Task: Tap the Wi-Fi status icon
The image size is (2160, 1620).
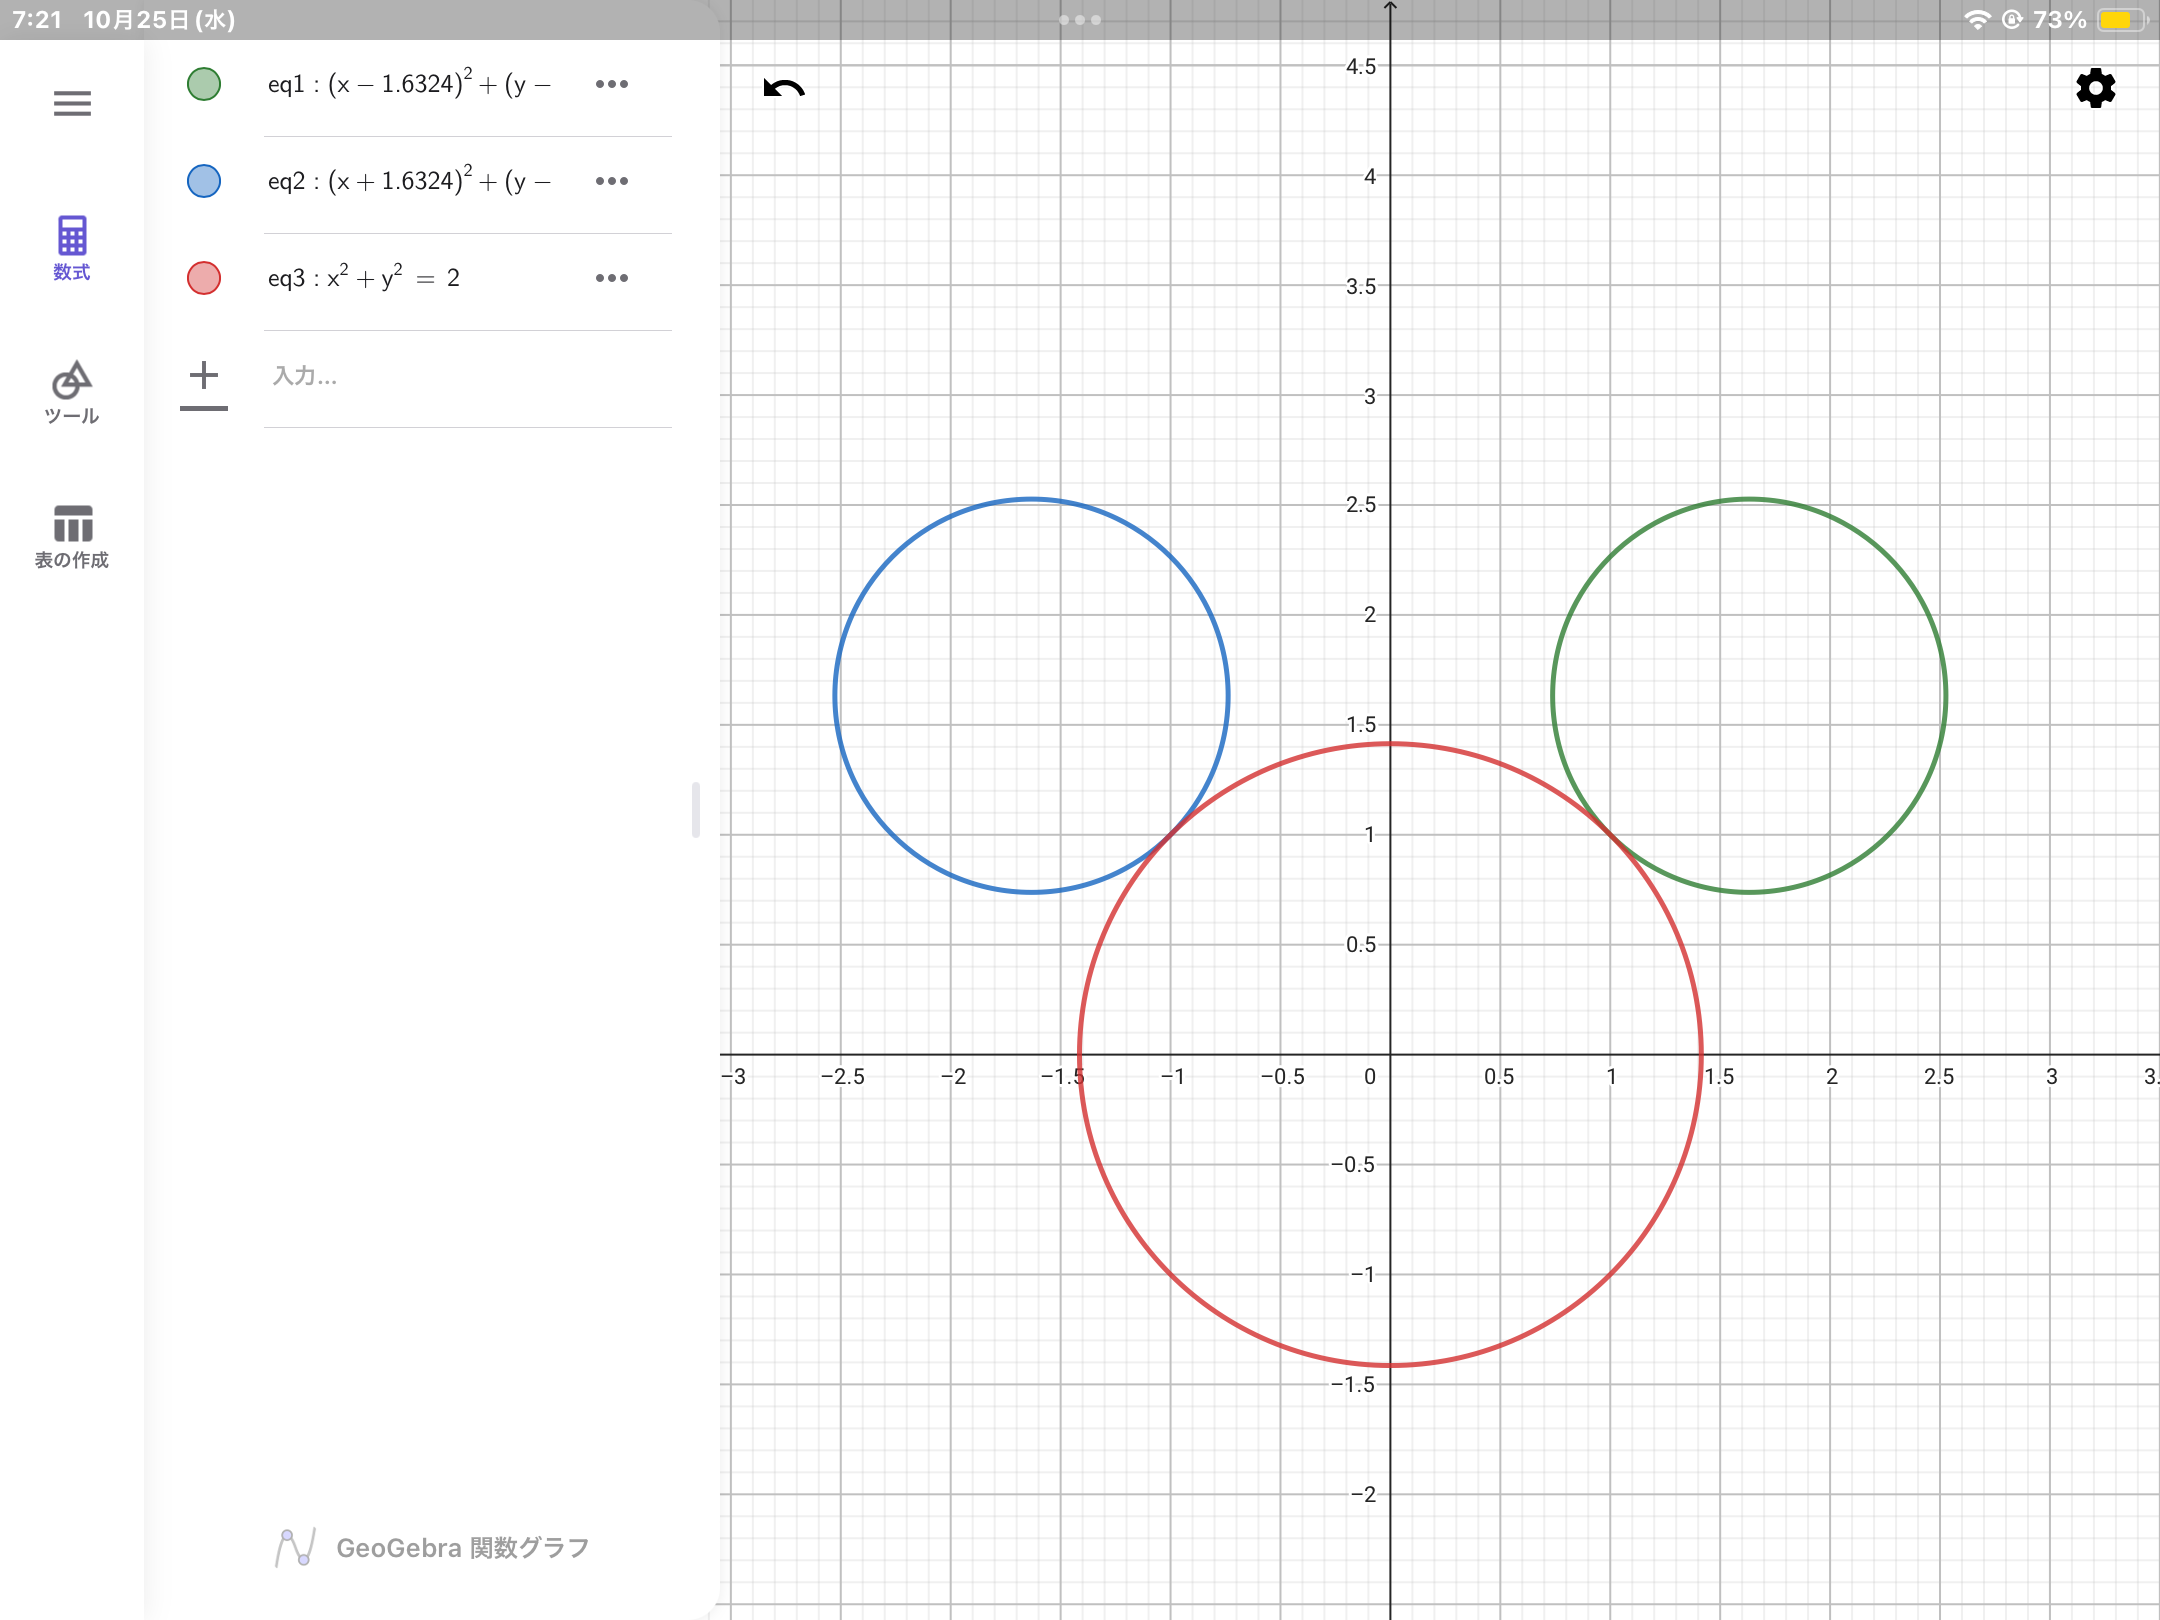Action: 1977,20
